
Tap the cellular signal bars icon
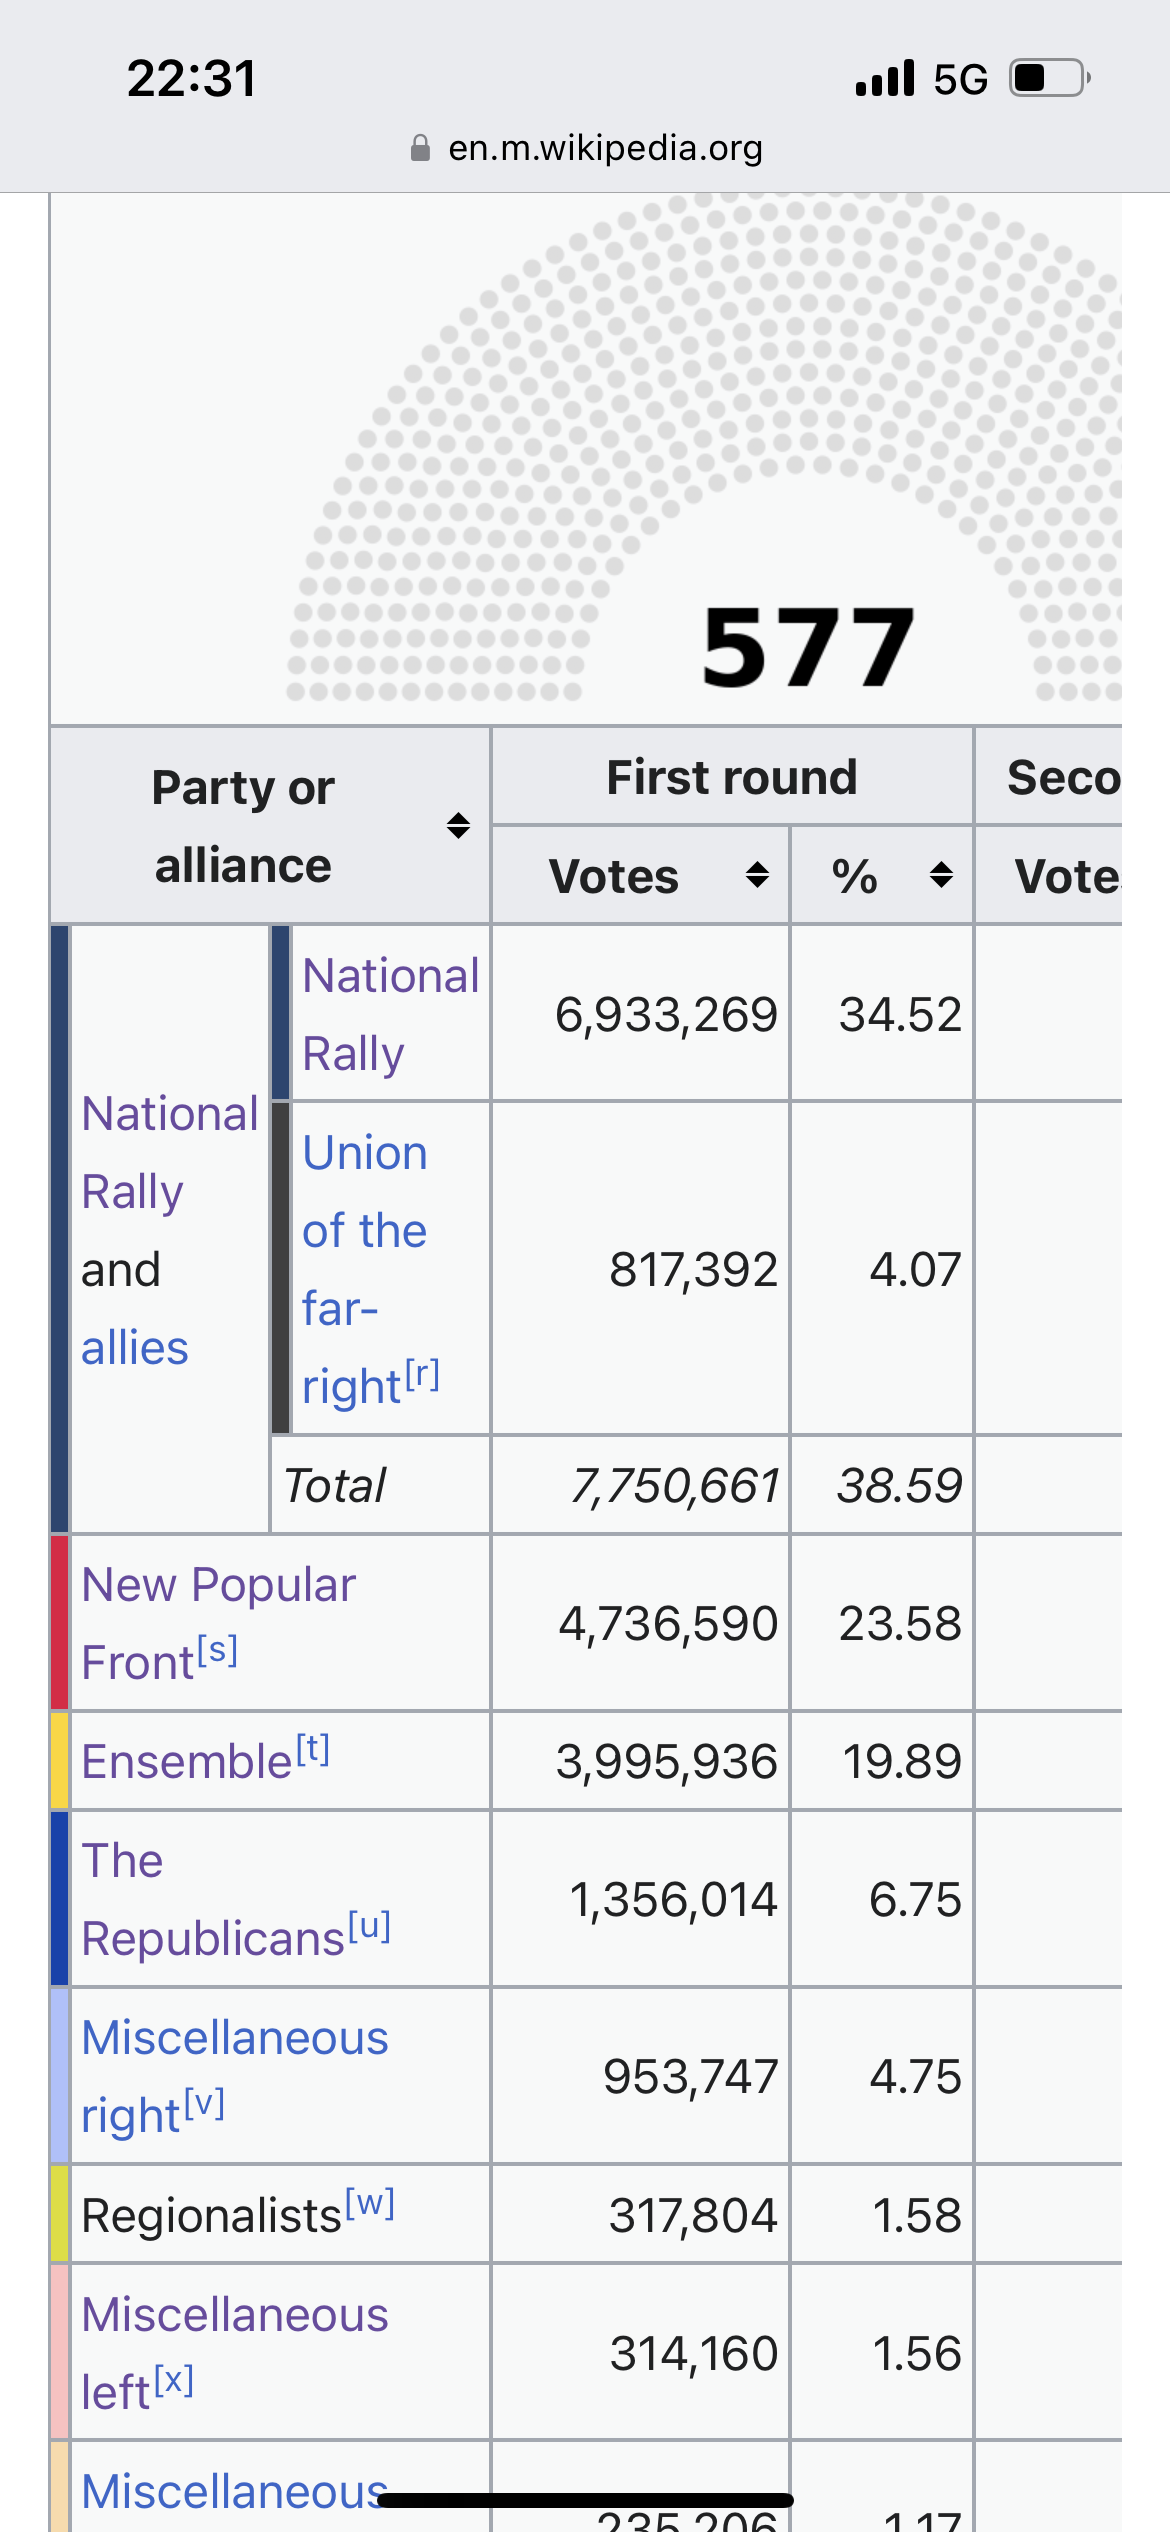tap(885, 78)
